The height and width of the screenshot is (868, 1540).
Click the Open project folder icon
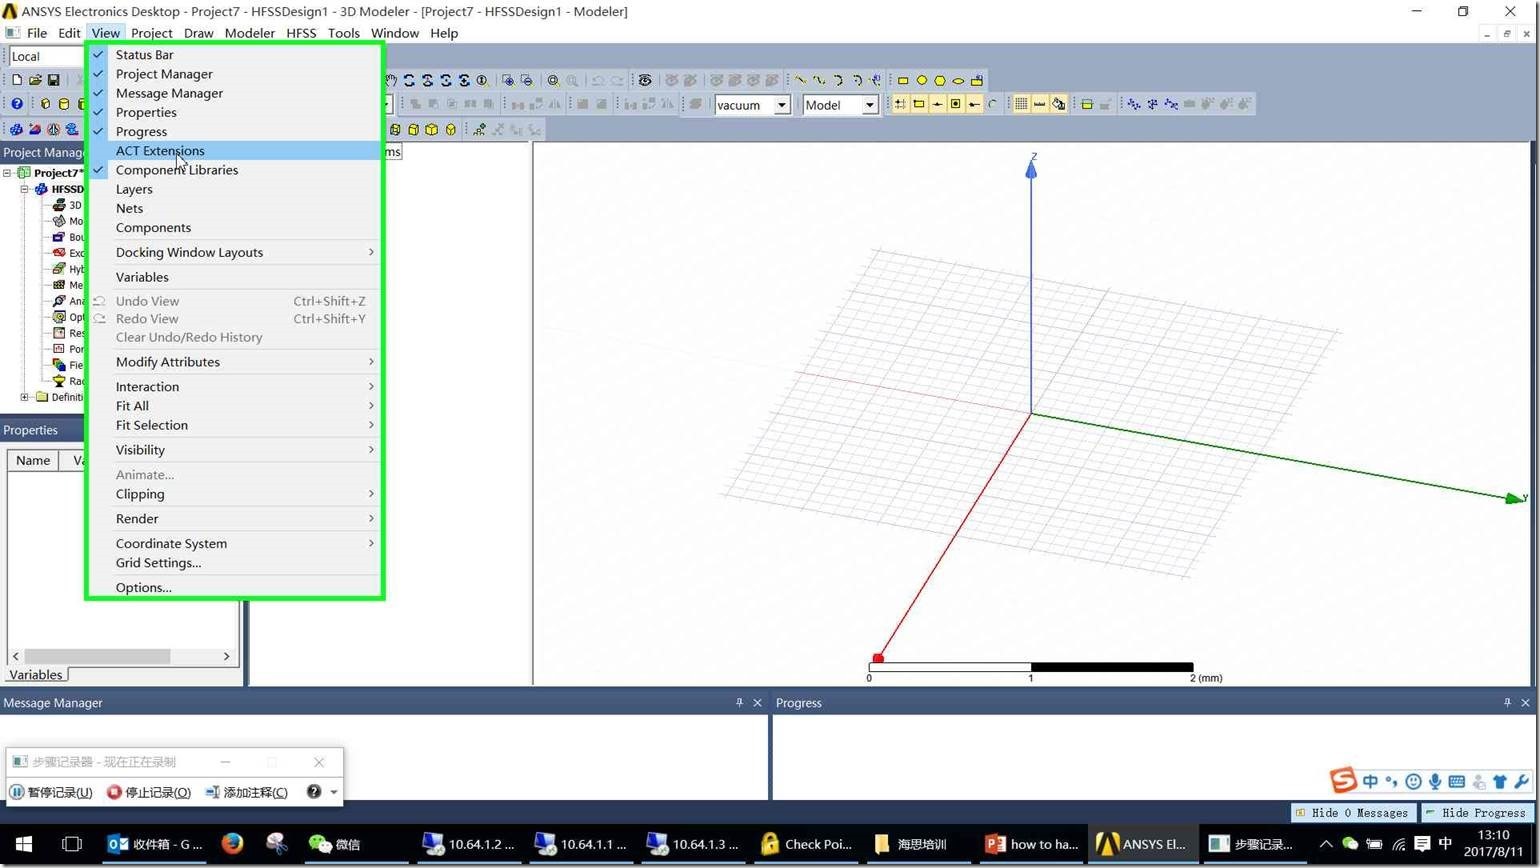coord(35,80)
